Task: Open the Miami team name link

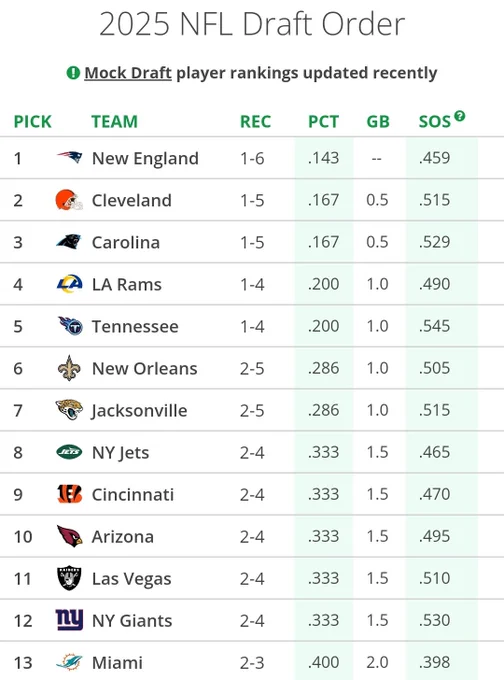Action: (117, 663)
